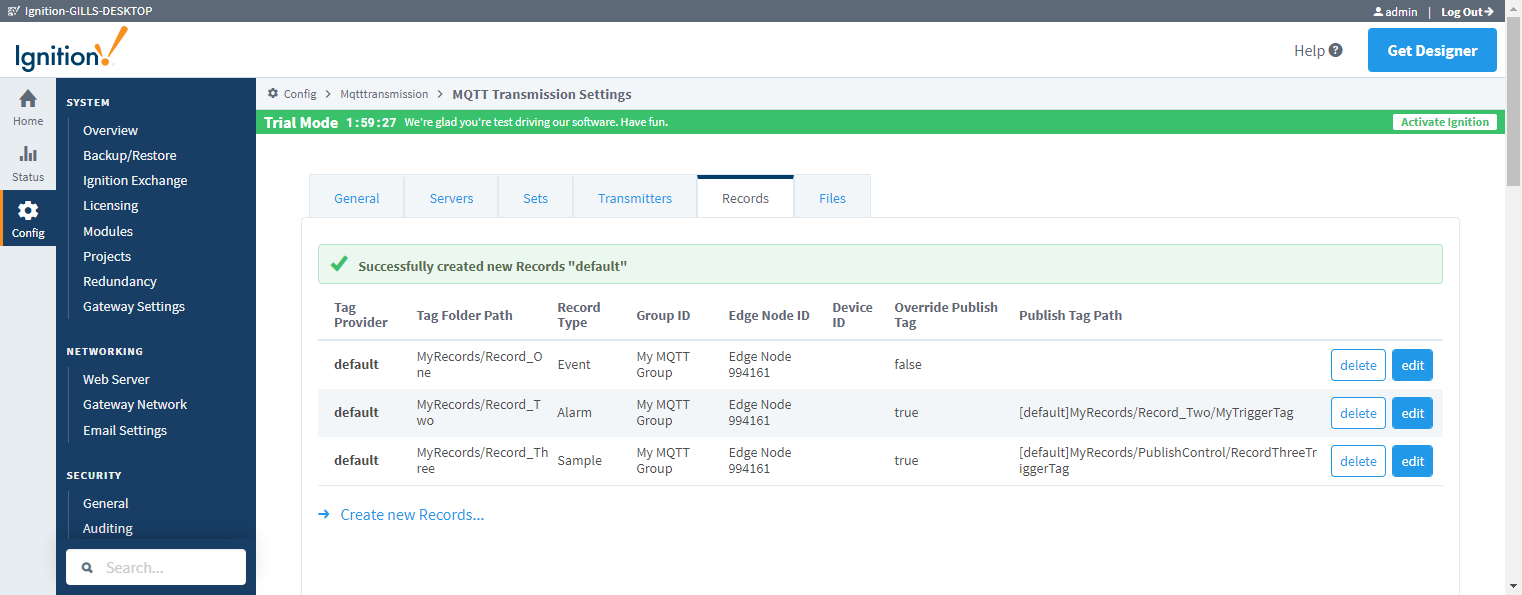This screenshot has width=1522, height=595.
Task: Open Redundancy in the sidebar
Action: coord(120,281)
